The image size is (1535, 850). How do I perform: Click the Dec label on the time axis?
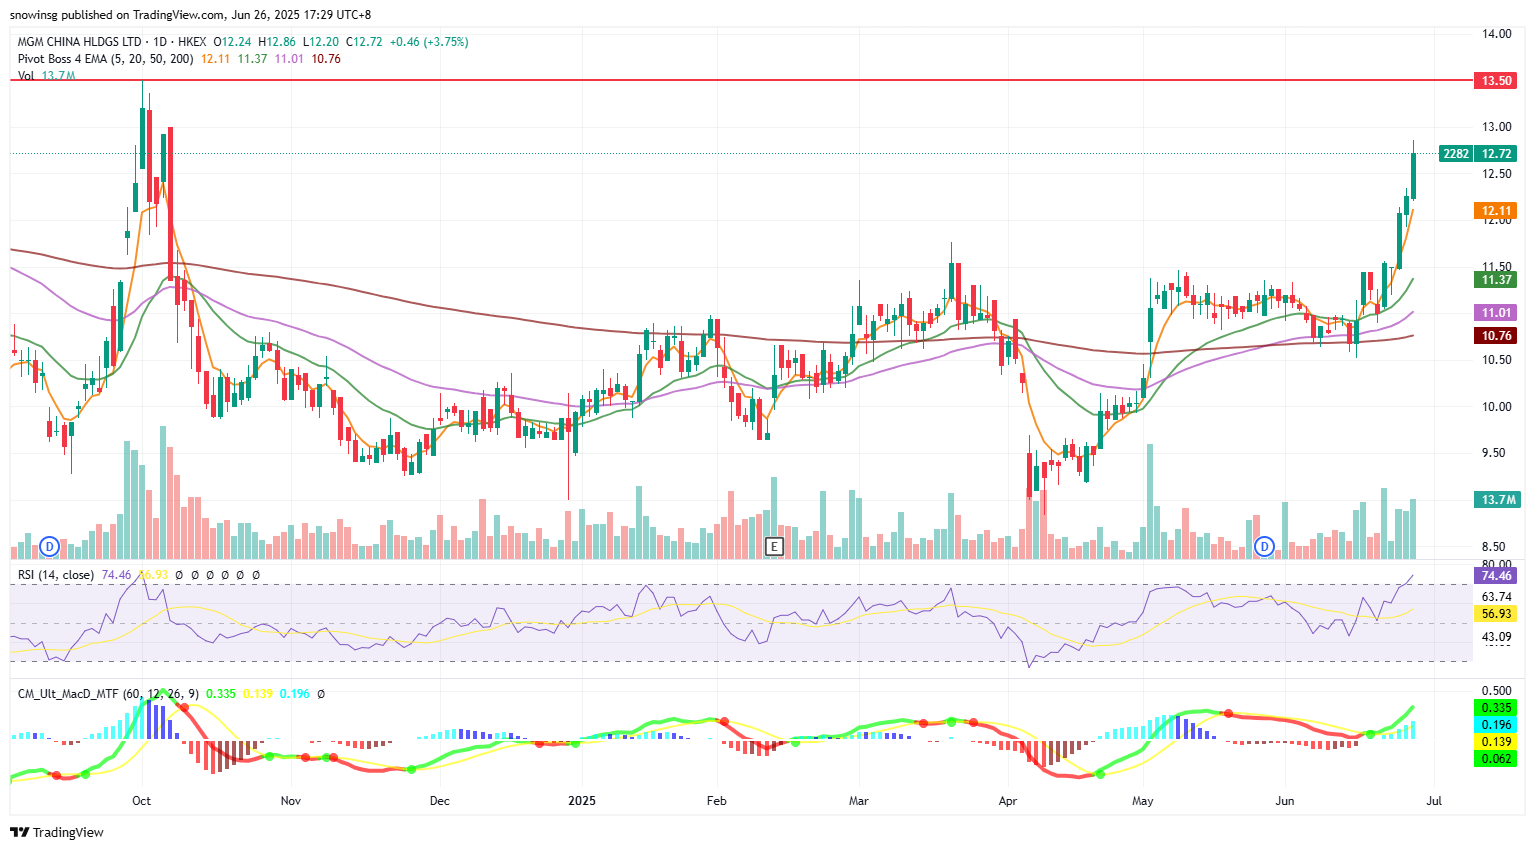click(439, 800)
